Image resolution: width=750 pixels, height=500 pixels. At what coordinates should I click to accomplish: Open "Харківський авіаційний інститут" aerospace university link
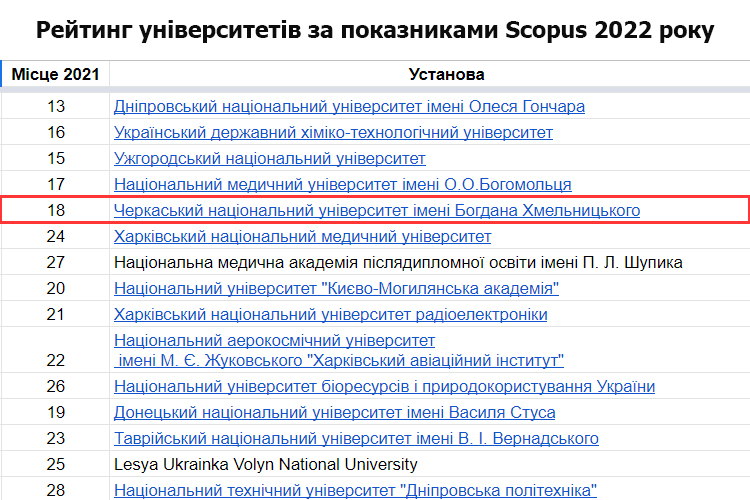tap(339, 360)
